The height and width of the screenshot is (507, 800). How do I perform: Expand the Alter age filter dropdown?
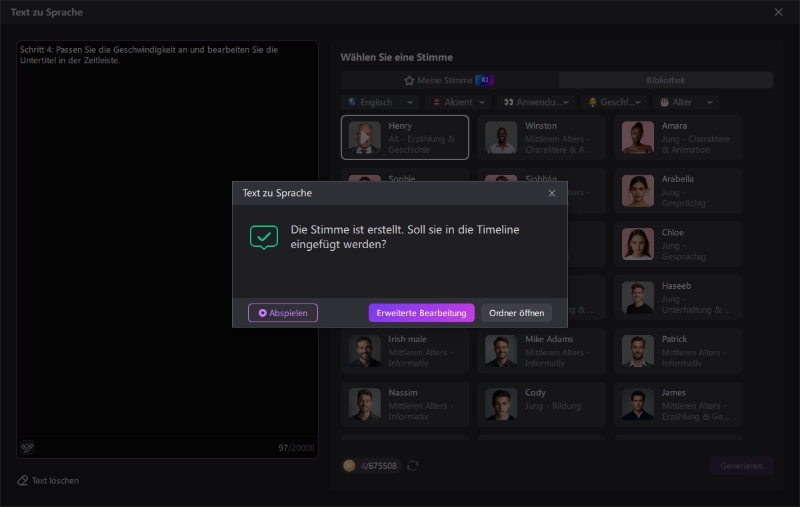tap(686, 102)
